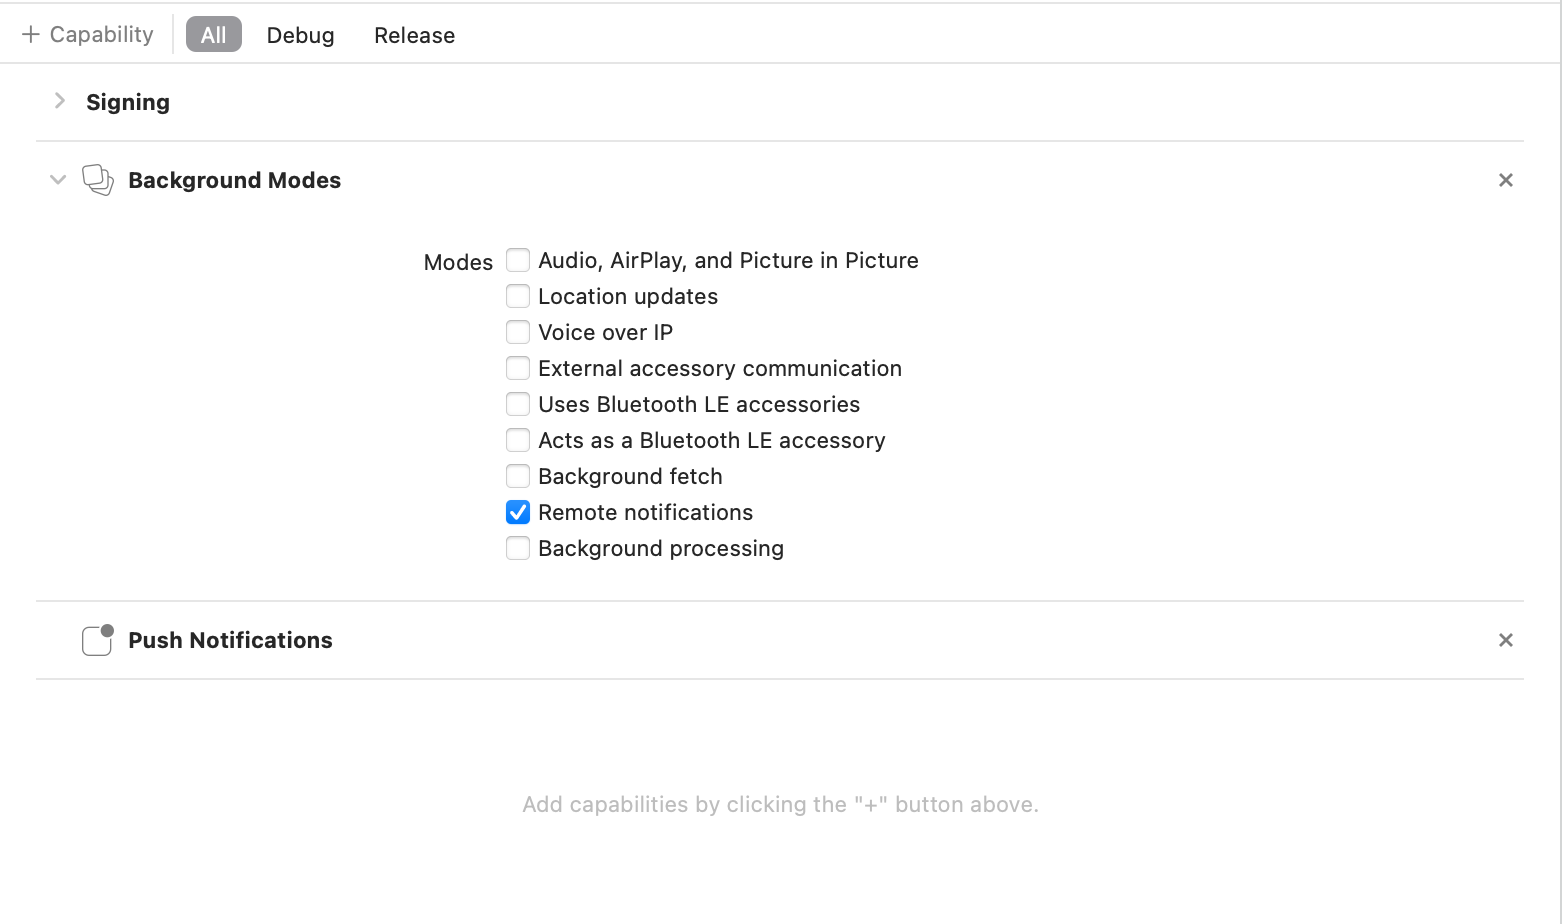Screen dimensions: 1562x924
Task: Remove the Background Modes capability
Action: click(x=1505, y=180)
